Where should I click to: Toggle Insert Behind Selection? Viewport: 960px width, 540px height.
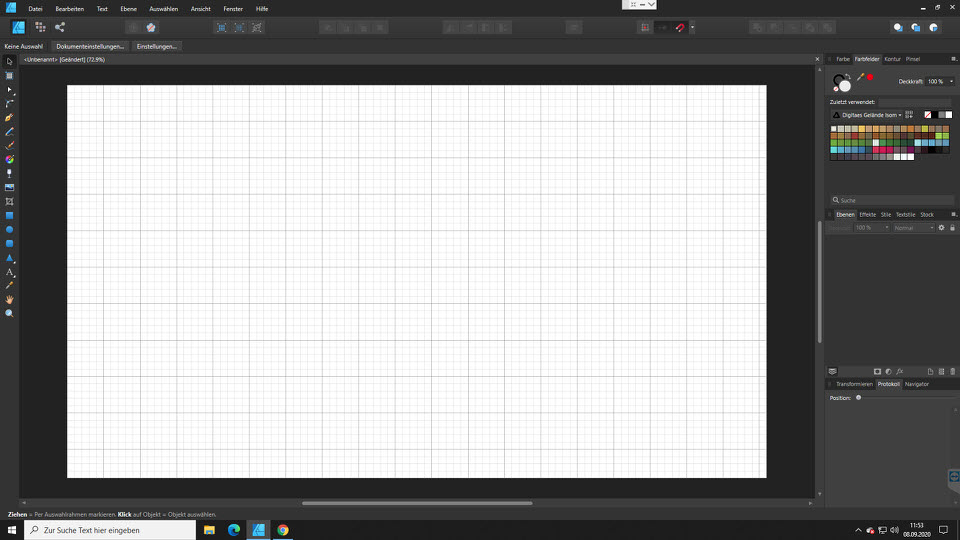point(898,27)
